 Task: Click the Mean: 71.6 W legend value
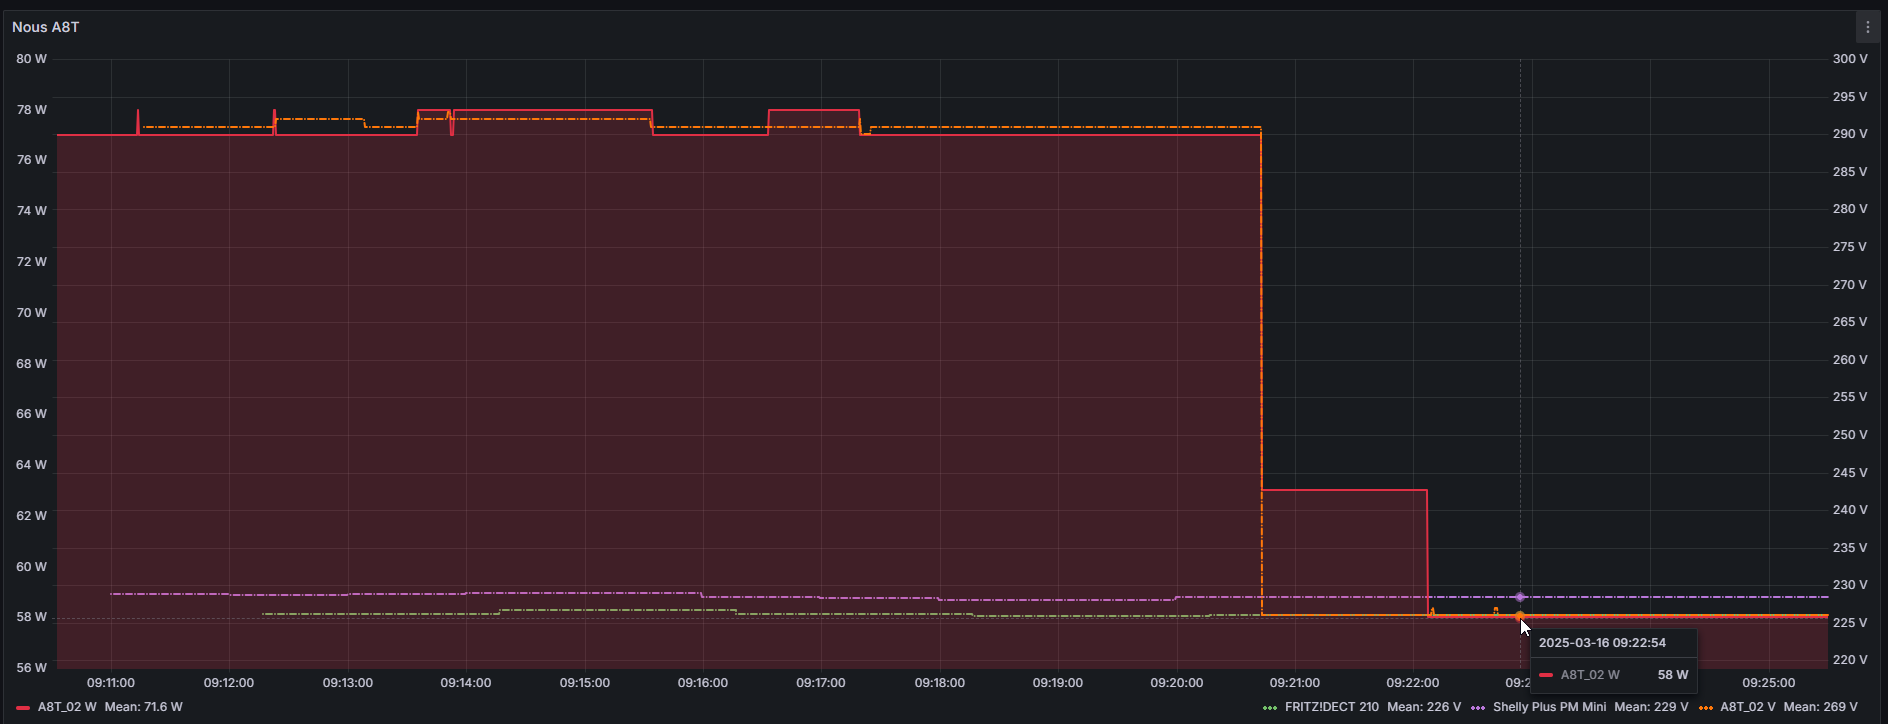[143, 707]
